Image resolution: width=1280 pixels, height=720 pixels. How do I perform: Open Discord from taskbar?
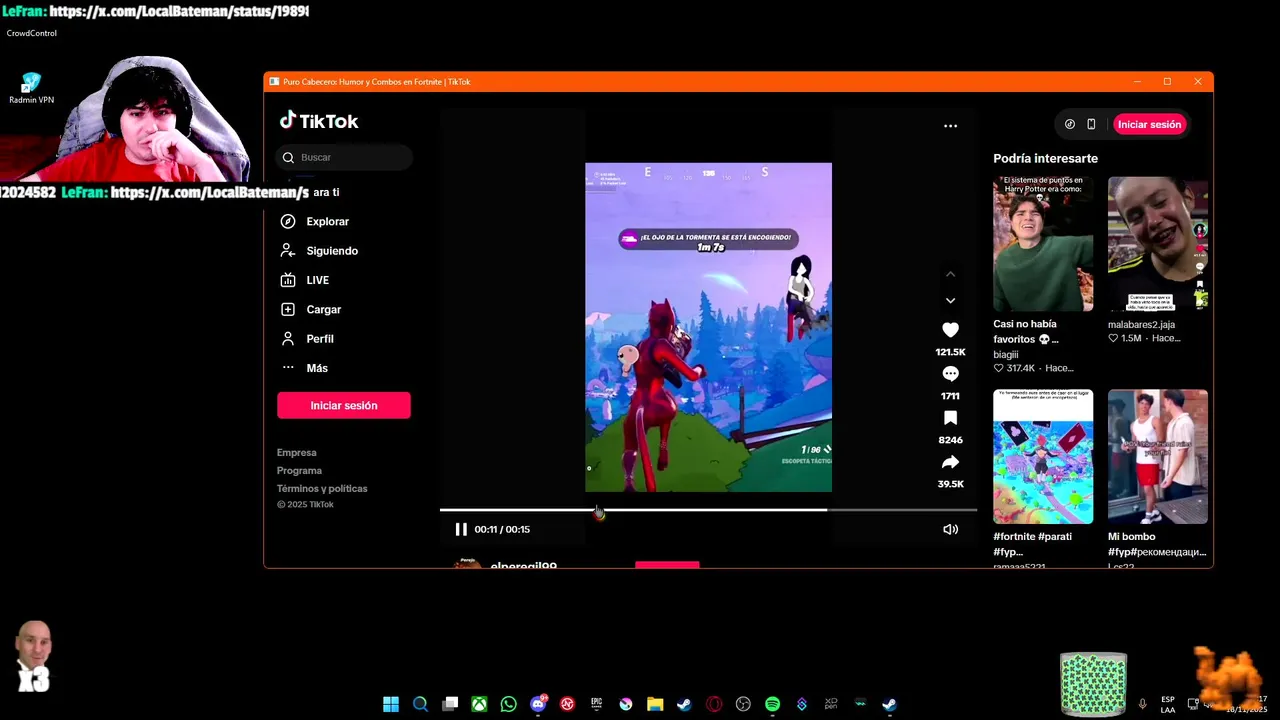pos(538,704)
